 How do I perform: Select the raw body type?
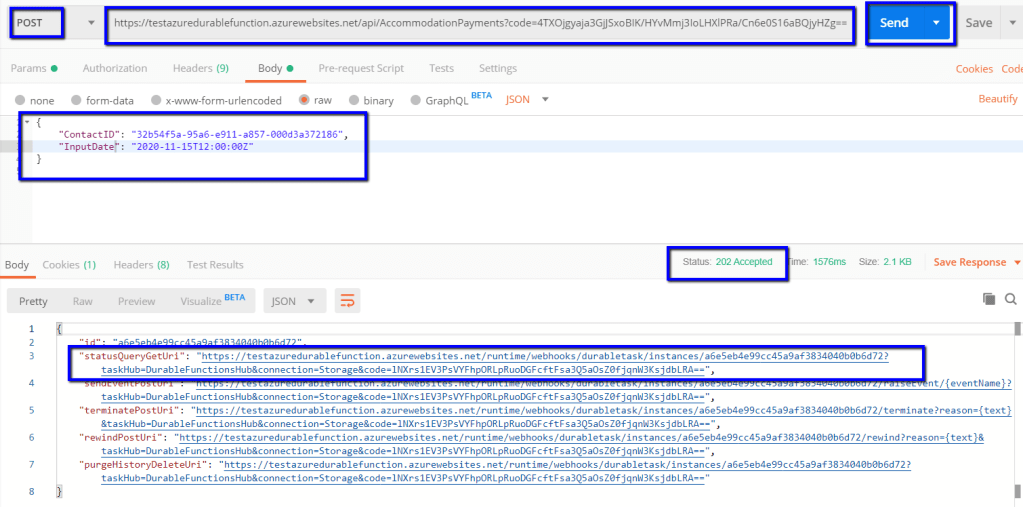click(304, 101)
